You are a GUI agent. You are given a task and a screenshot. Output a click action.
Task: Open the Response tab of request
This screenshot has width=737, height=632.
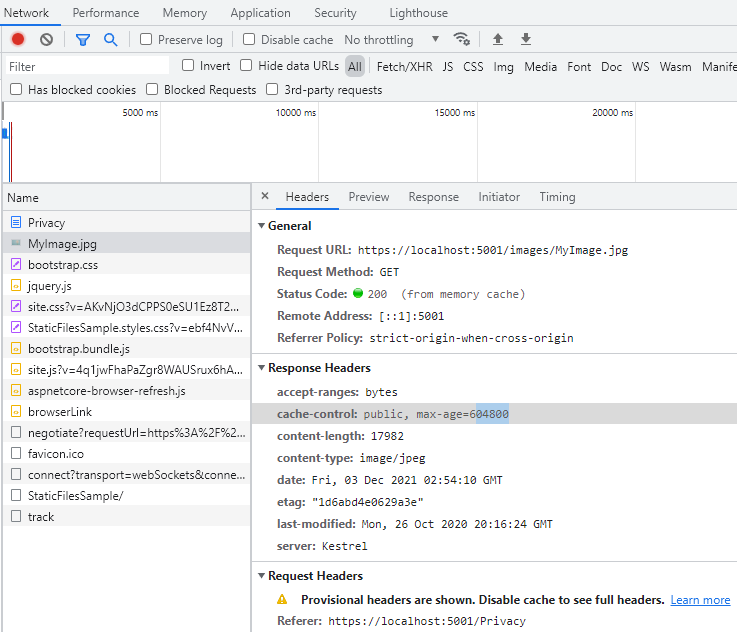point(433,197)
